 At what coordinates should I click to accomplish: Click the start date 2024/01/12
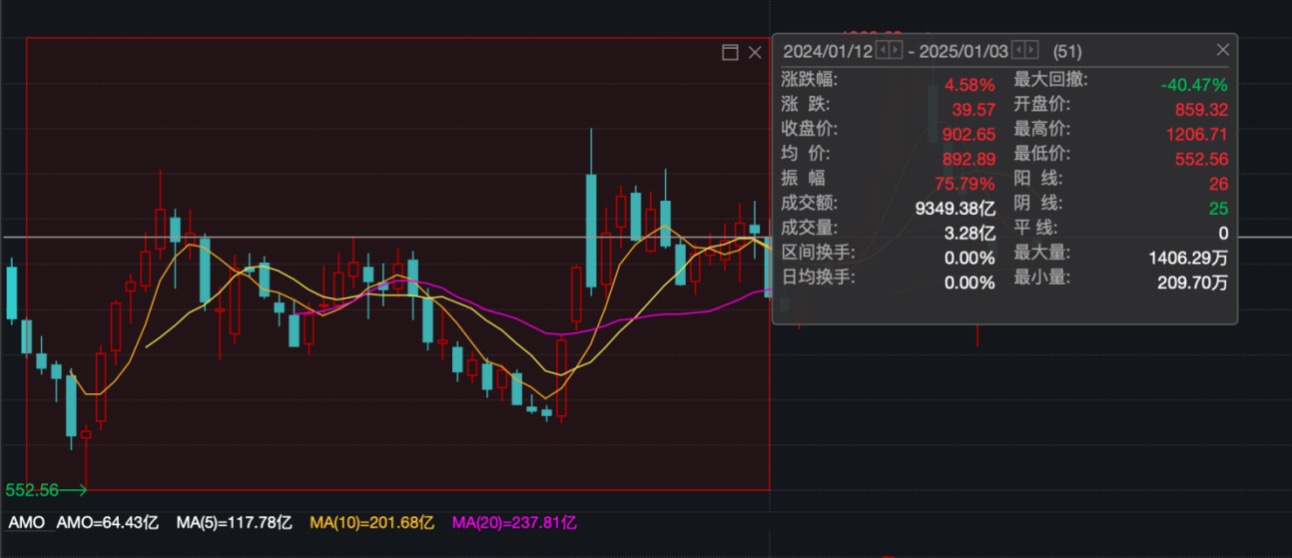[828, 51]
